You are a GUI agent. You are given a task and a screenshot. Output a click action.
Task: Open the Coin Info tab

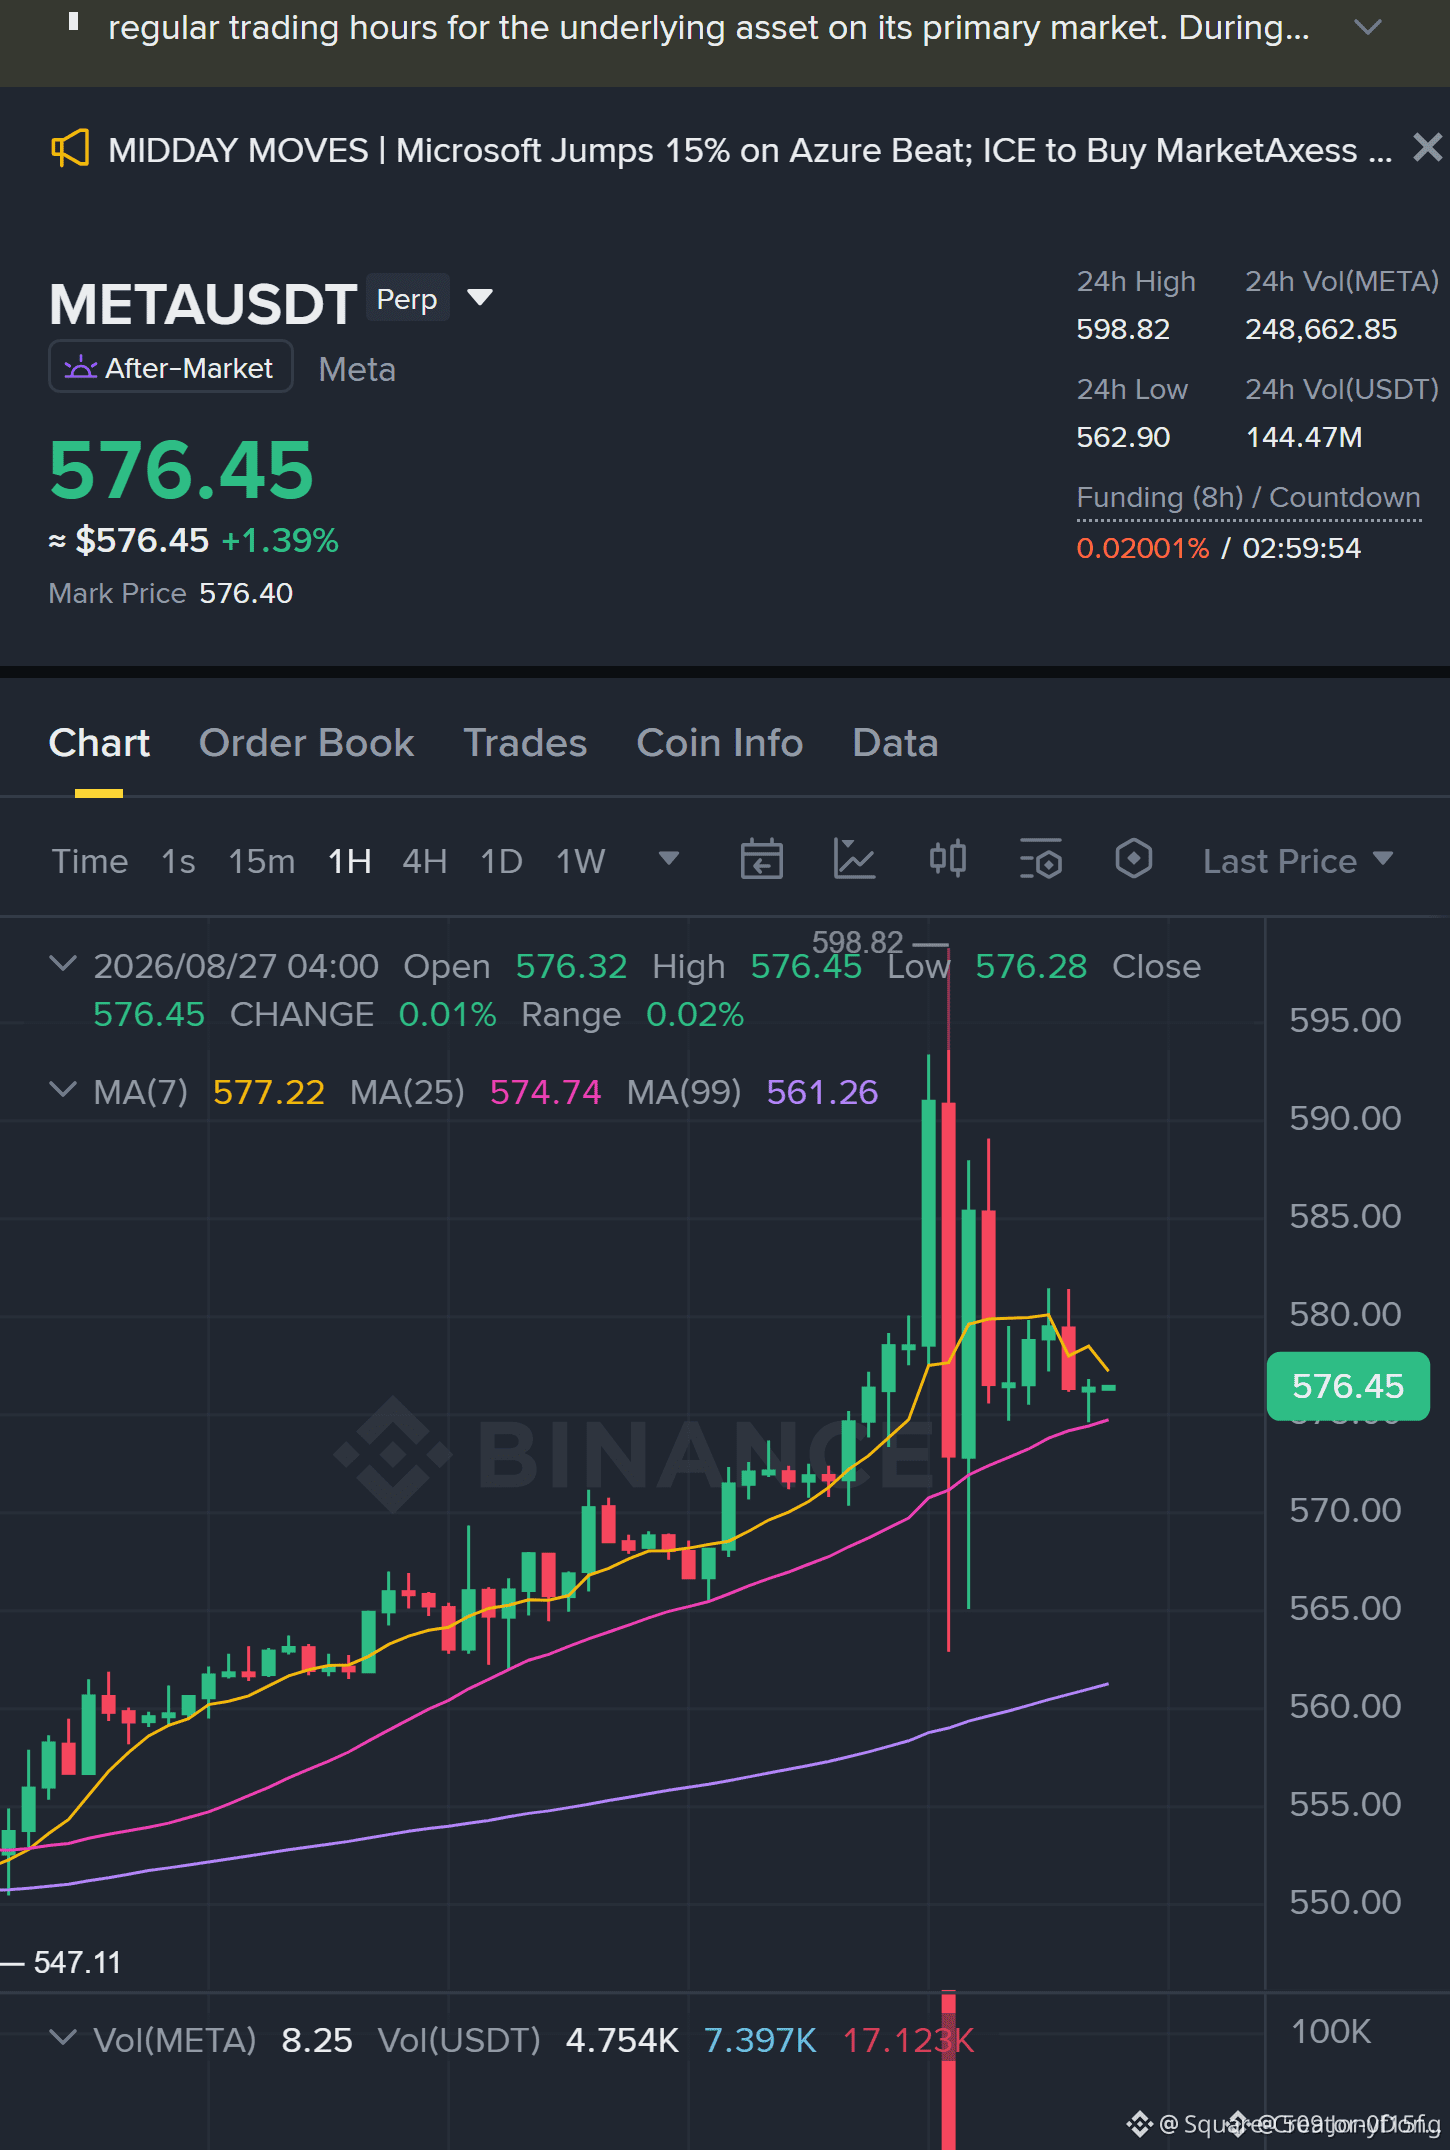(x=719, y=743)
